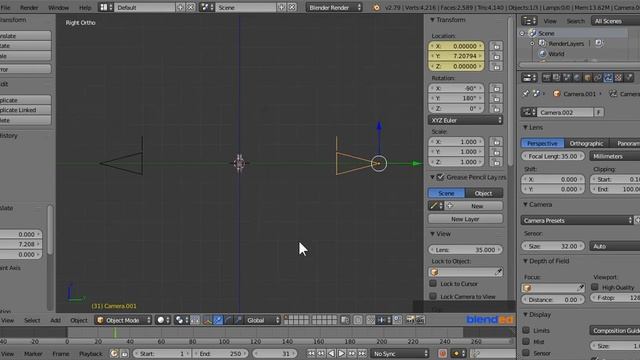
Task: Toggle automatic keyframe record button
Action: click(442, 353)
